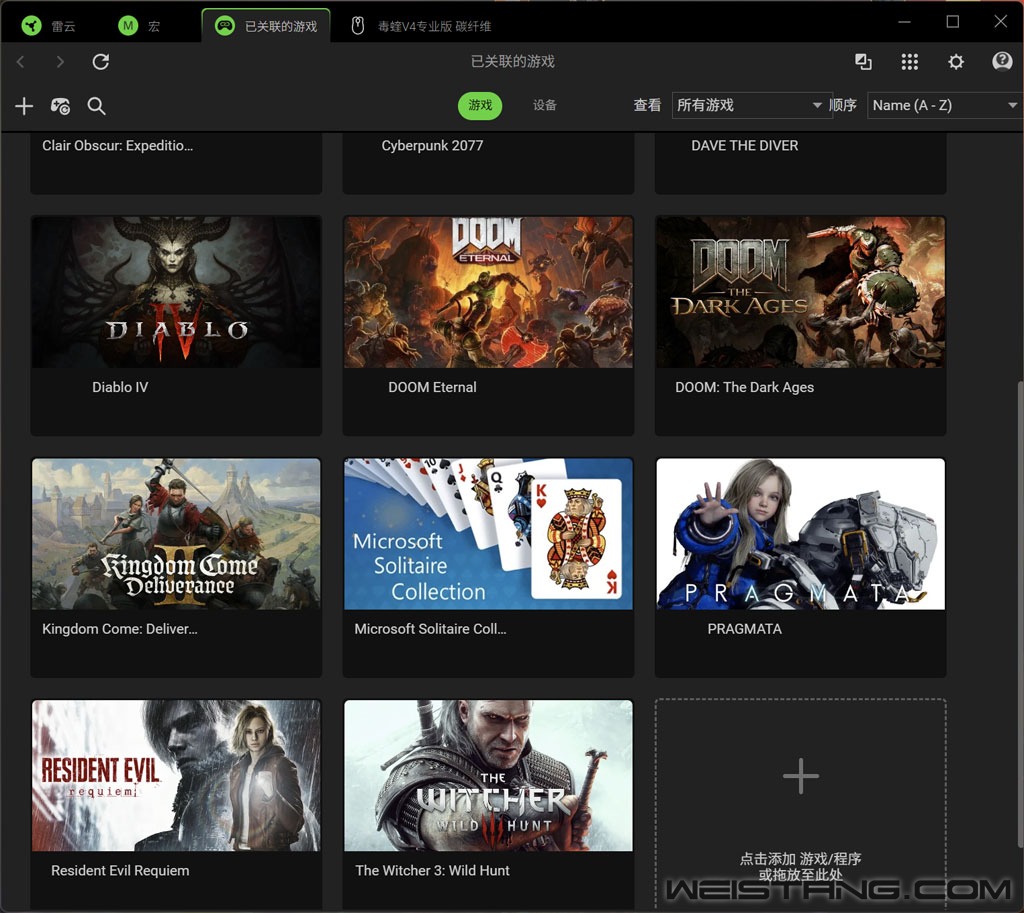Select the 已关联的游戏 tab
Image resolution: width=1024 pixels, height=913 pixels.
[x=266, y=25]
